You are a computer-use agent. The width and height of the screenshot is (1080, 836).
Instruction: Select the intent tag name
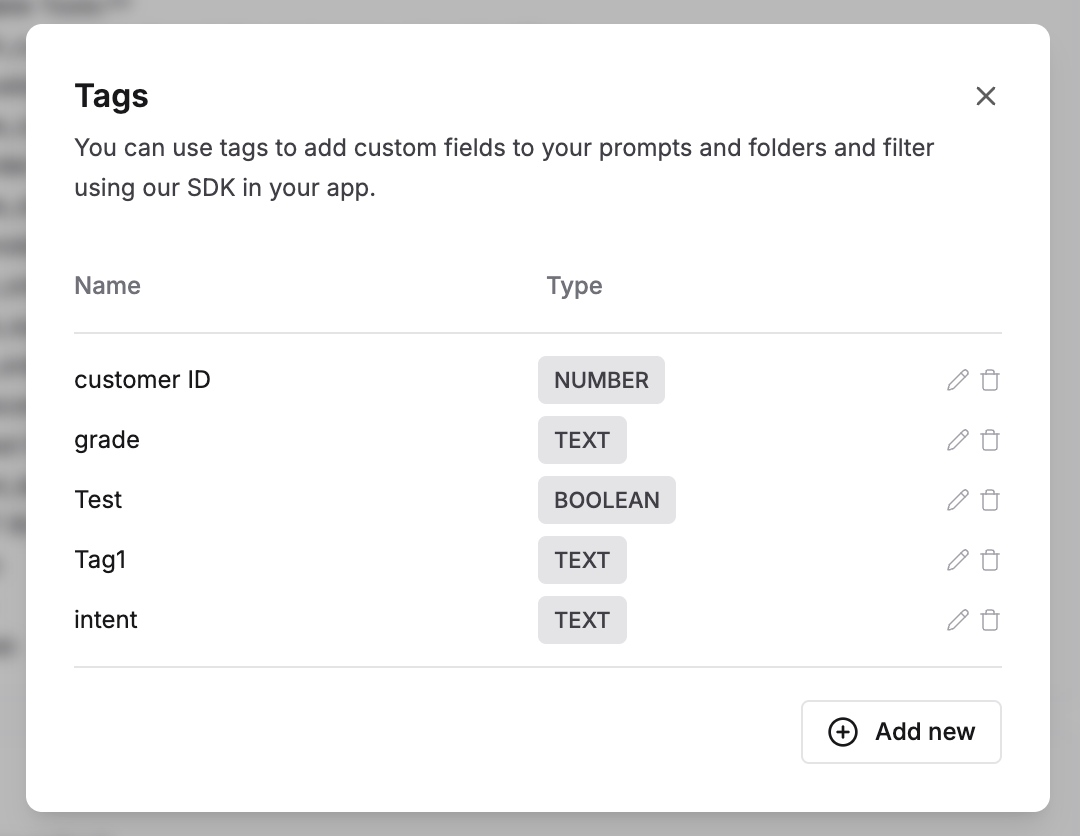[x=106, y=620]
